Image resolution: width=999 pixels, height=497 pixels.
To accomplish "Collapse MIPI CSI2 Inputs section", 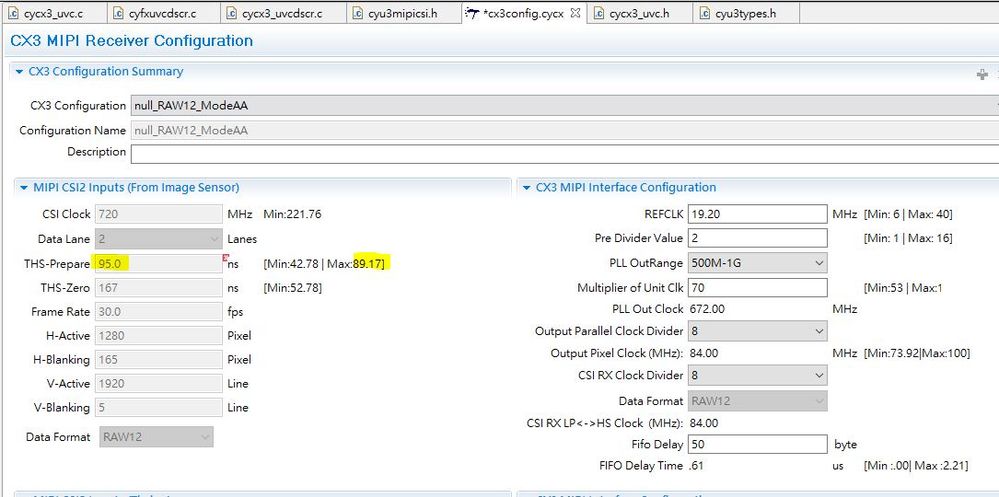I will pos(24,188).
